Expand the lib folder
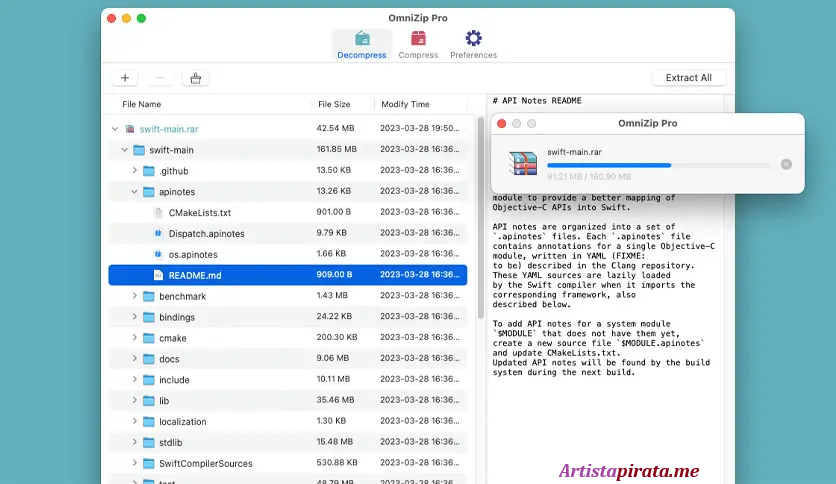Viewport: 836px width, 484px height. 134,400
